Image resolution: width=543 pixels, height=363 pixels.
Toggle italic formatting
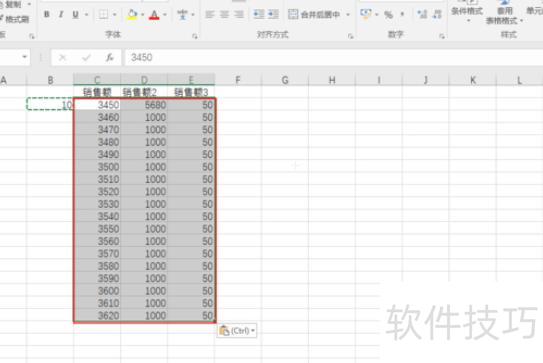pos(61,14)
